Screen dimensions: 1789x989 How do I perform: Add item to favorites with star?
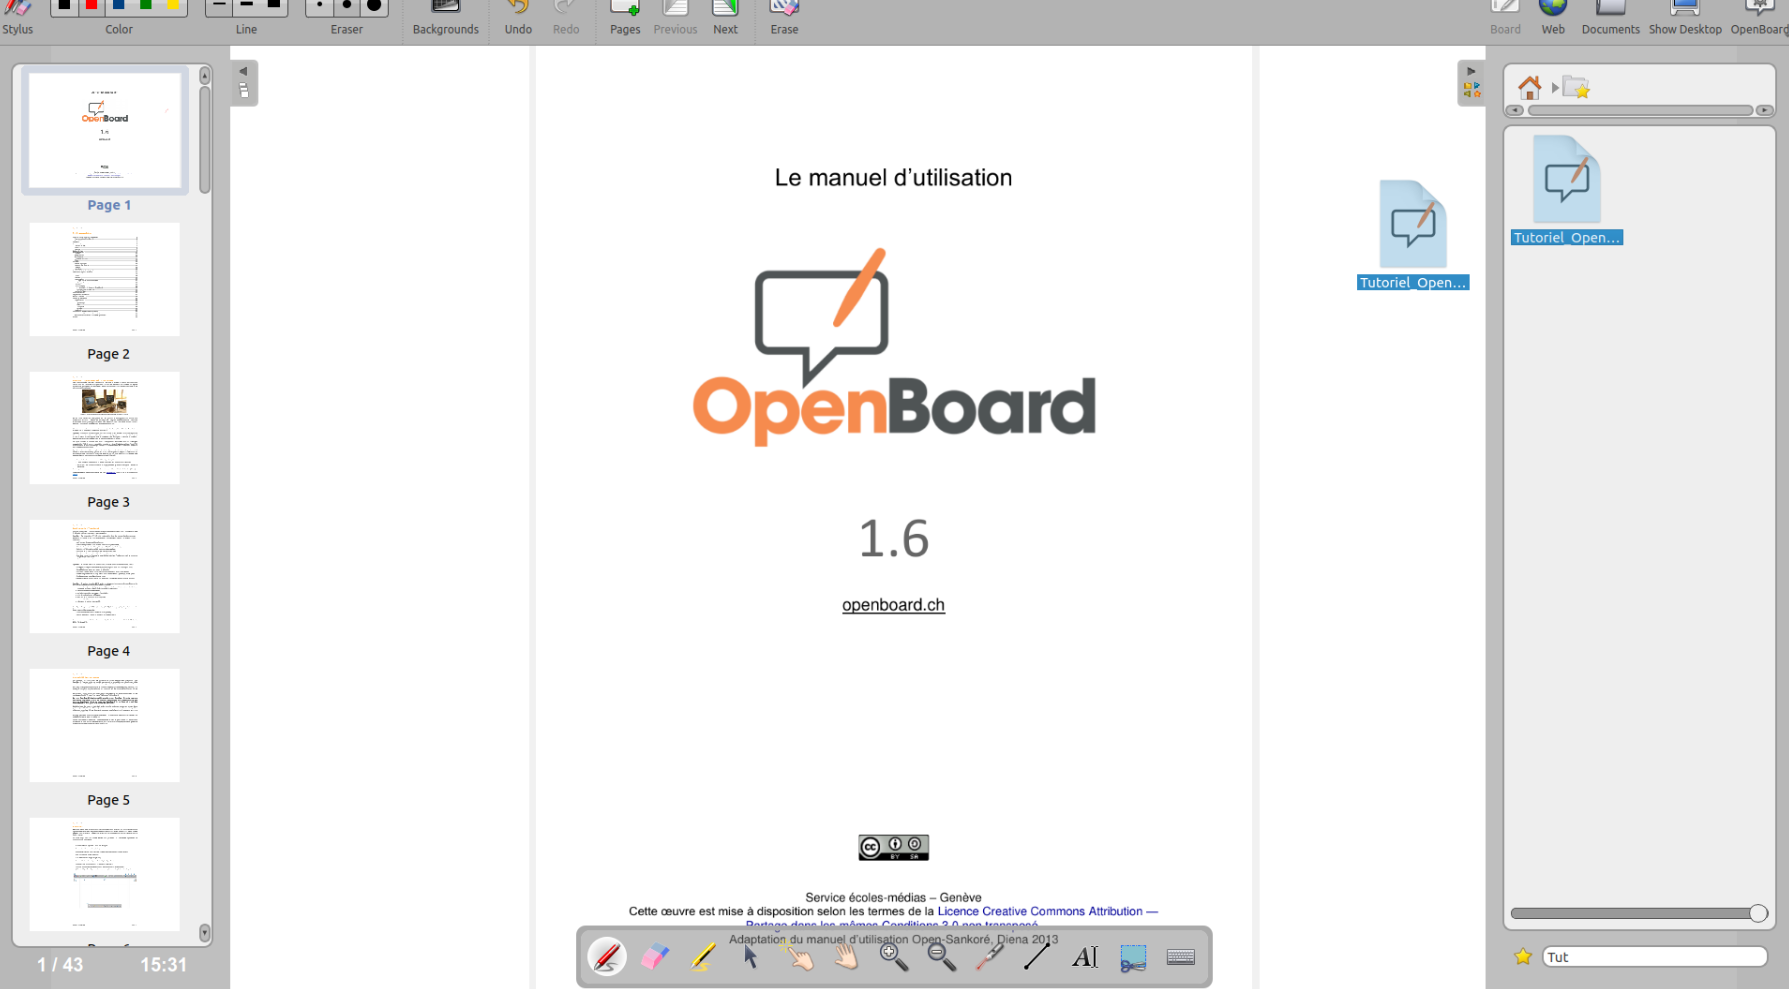click(1523, 957)
